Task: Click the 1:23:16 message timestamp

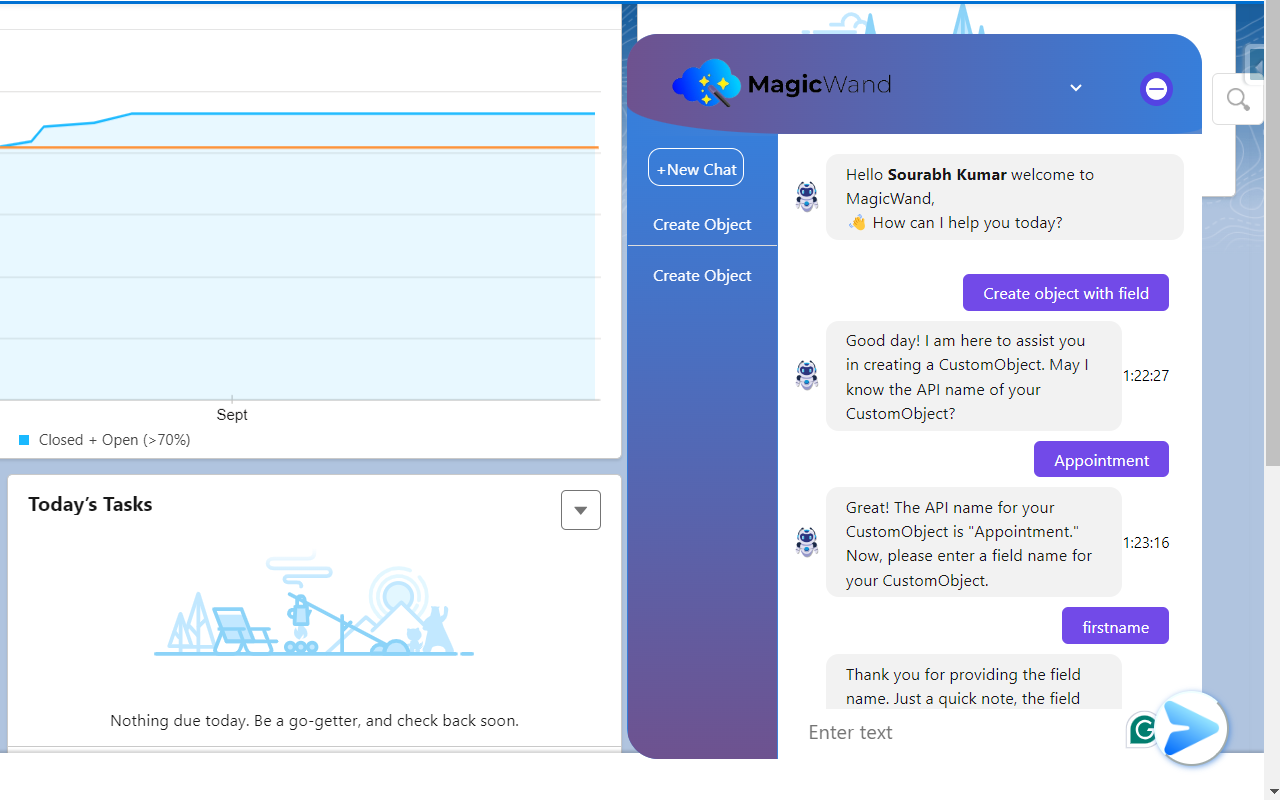Action: pos(1146,543)
